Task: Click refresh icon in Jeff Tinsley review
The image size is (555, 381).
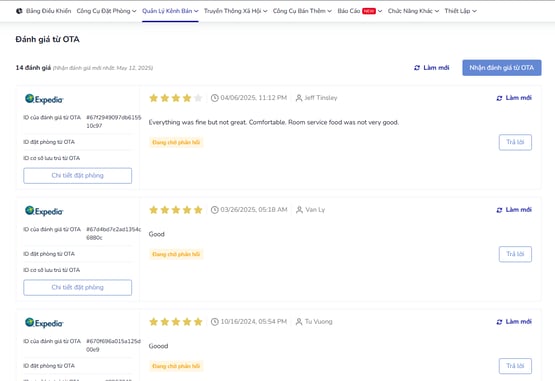Action: [499, 98]
